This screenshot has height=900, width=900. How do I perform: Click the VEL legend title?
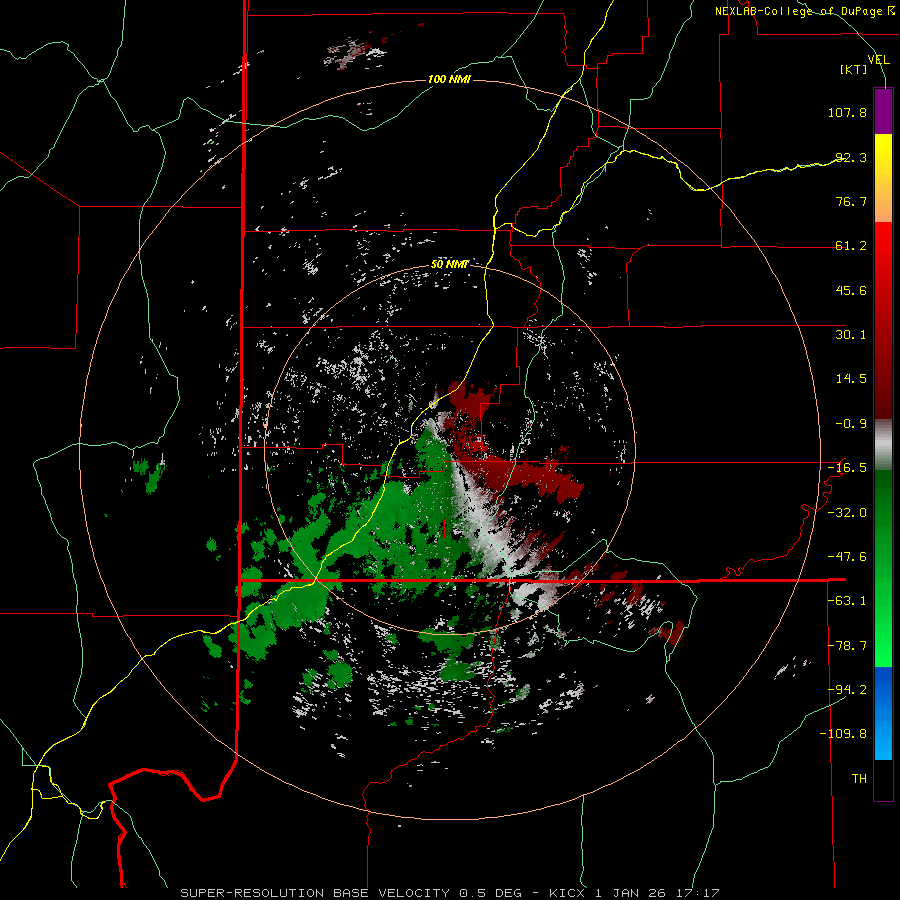coord(878,59)
